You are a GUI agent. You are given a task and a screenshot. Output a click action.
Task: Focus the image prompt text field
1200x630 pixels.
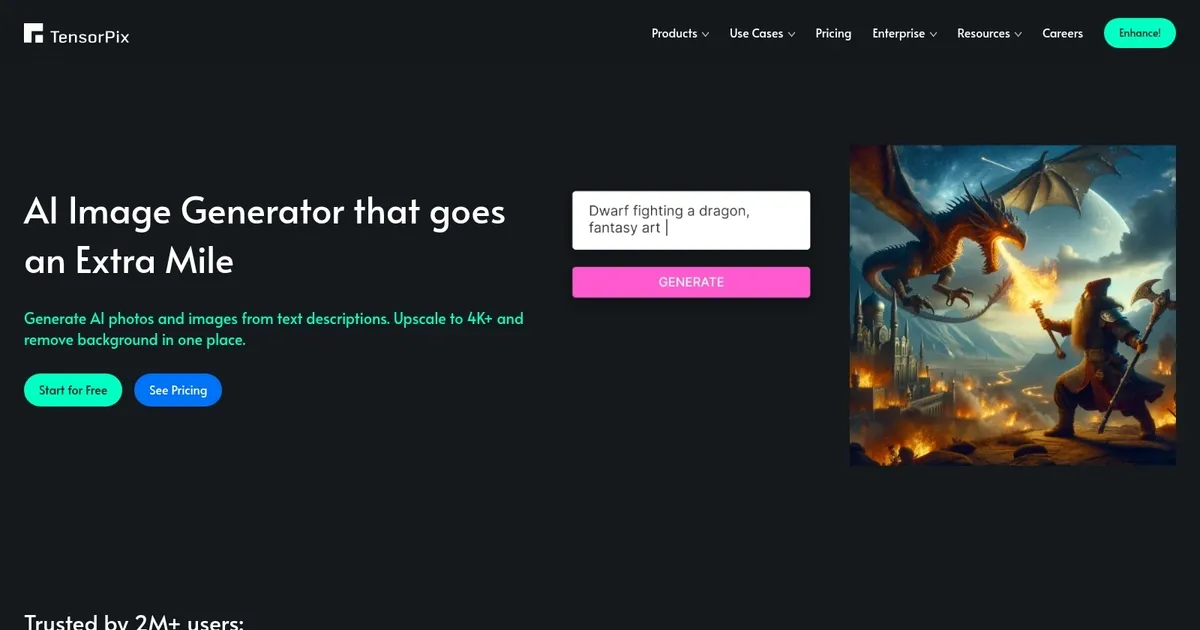(x=690, y=220)
